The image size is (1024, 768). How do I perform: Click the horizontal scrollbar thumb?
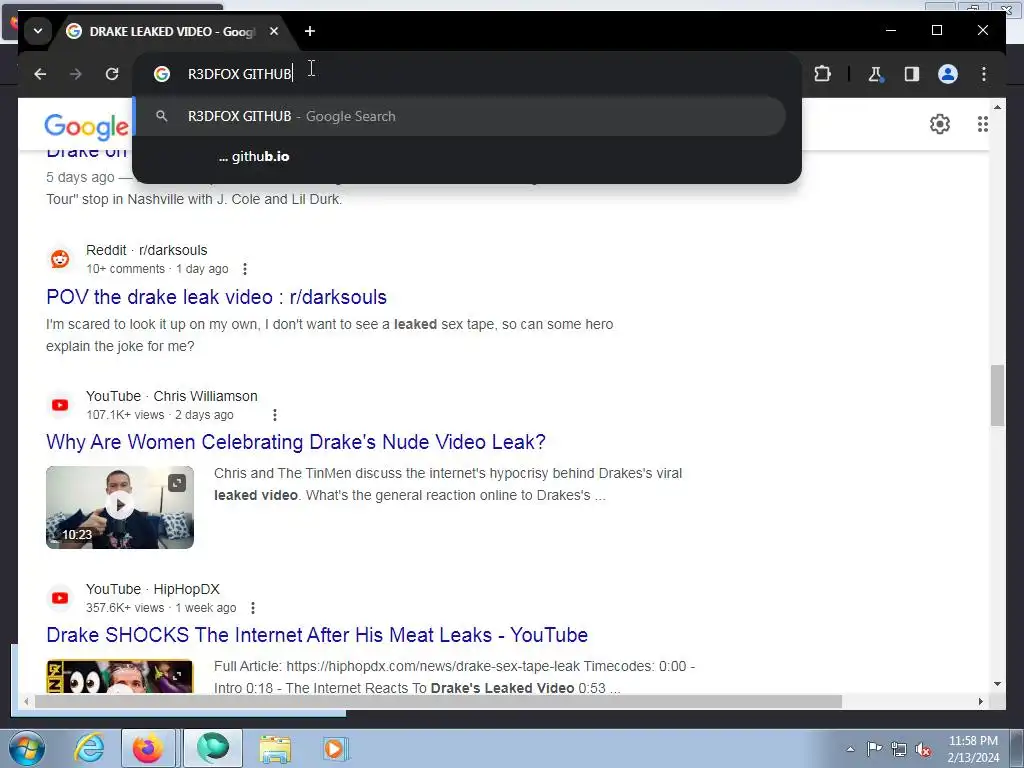point(438,701)
